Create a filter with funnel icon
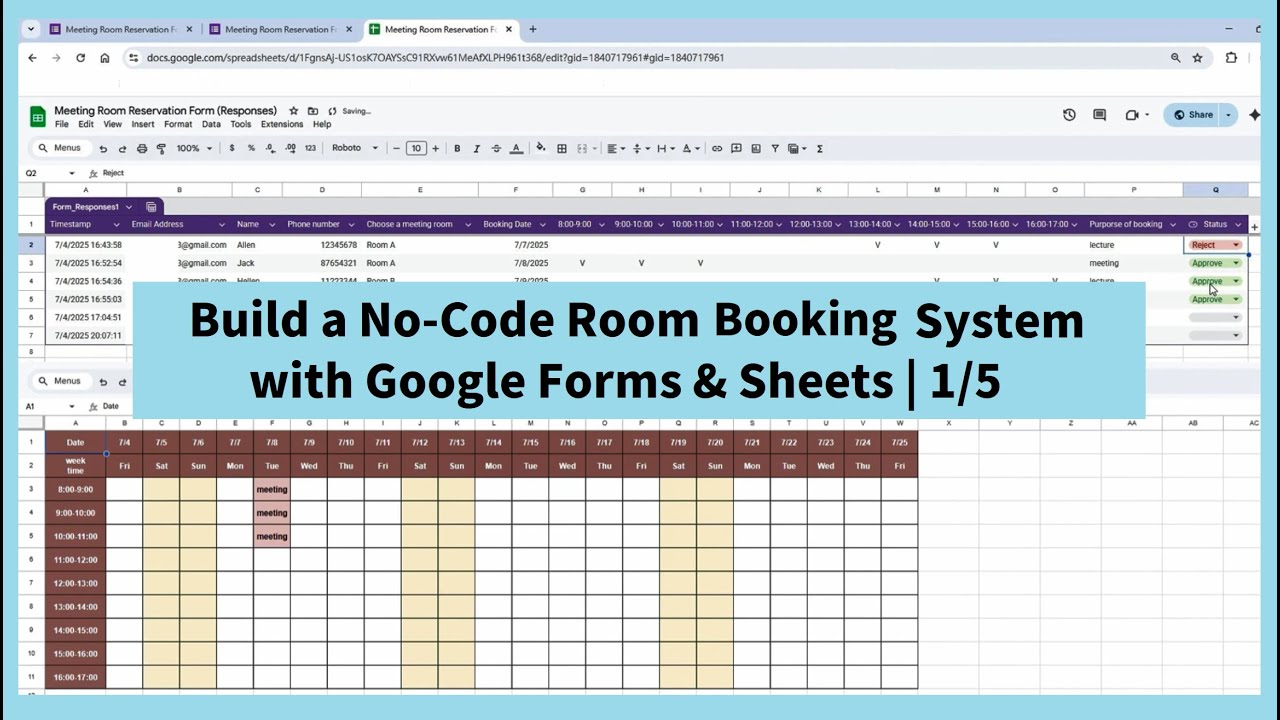This screenshot has height=720, width=1280. click(x=775, y=148)
